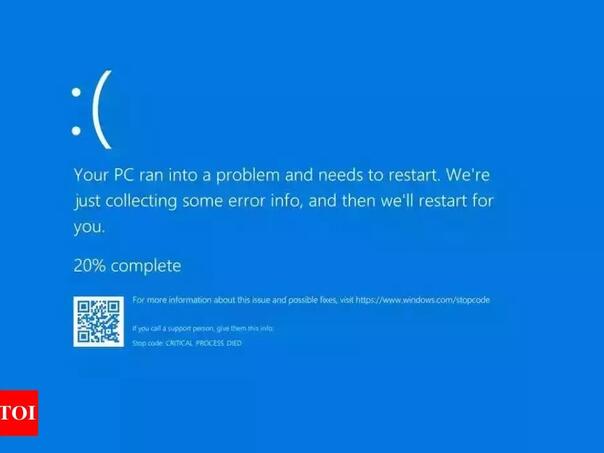Click the '20% complete' progress text
The image size is (604, 453).
coord(127,266)
